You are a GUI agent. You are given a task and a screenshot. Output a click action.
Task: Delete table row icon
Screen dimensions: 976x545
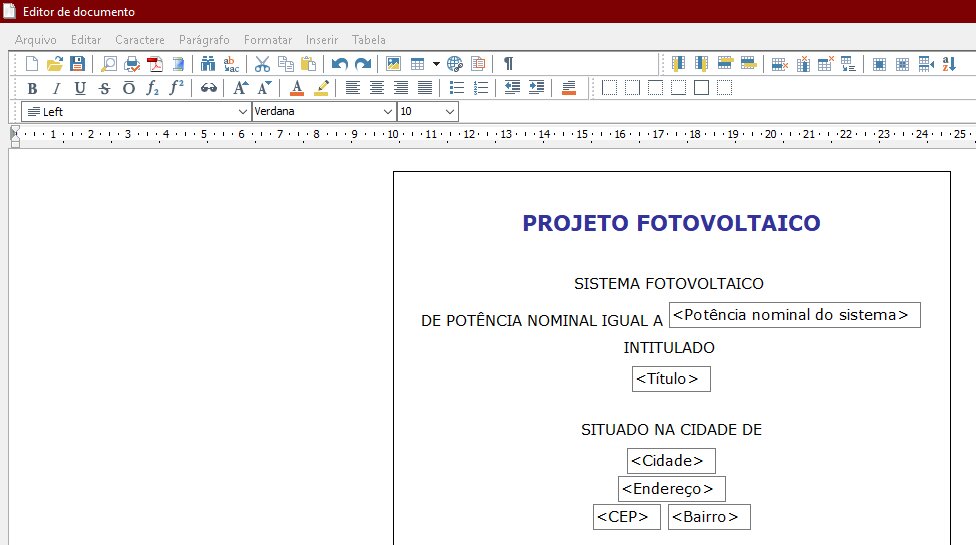pyautogui.click(x=779, y=63)
